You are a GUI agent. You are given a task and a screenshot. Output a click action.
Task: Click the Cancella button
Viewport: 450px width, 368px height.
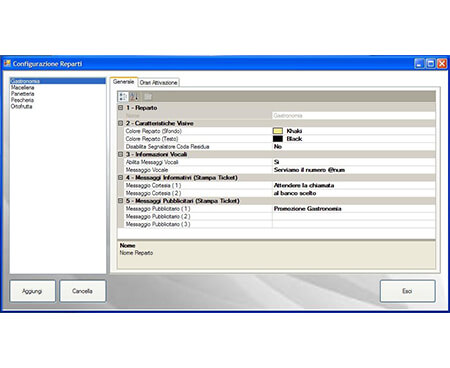83,291
